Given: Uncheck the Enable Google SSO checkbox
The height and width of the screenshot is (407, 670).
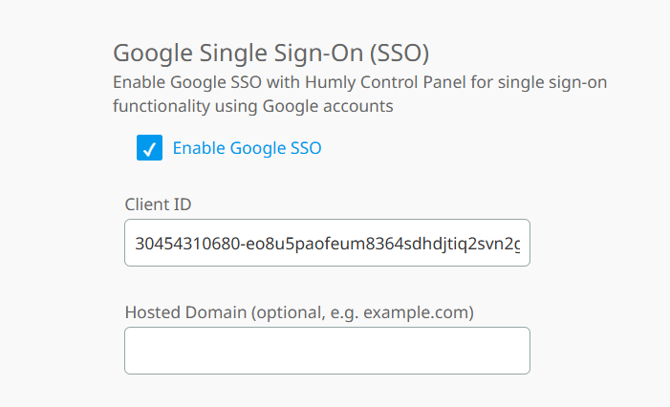Looking at the screenshot, I should (149, 149).
